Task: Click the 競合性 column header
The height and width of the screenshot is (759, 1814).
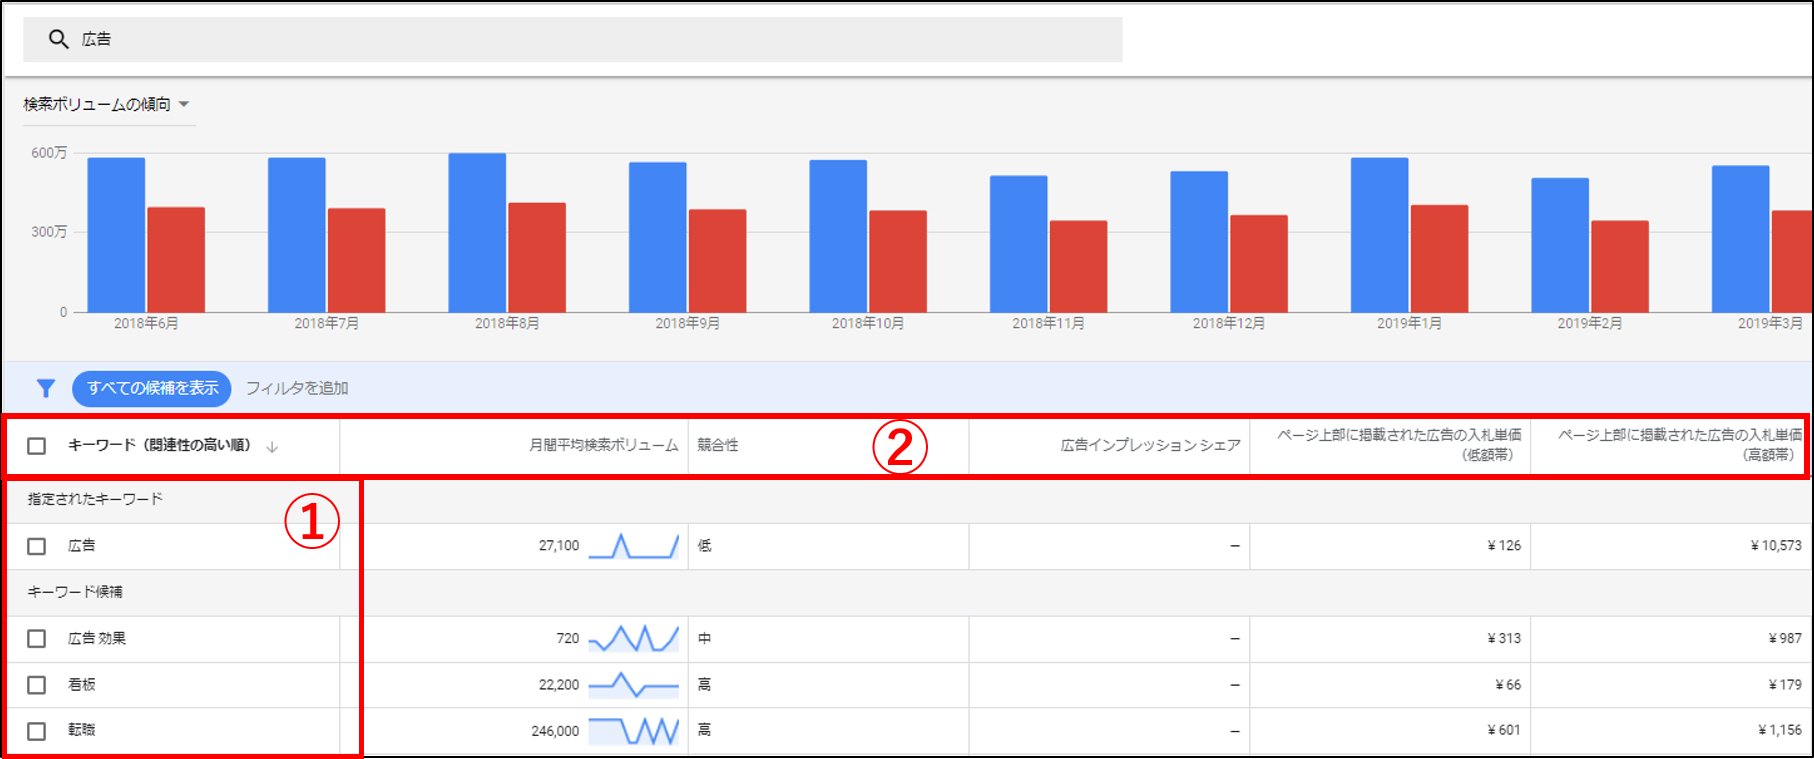Action: (x=718, y=445)
